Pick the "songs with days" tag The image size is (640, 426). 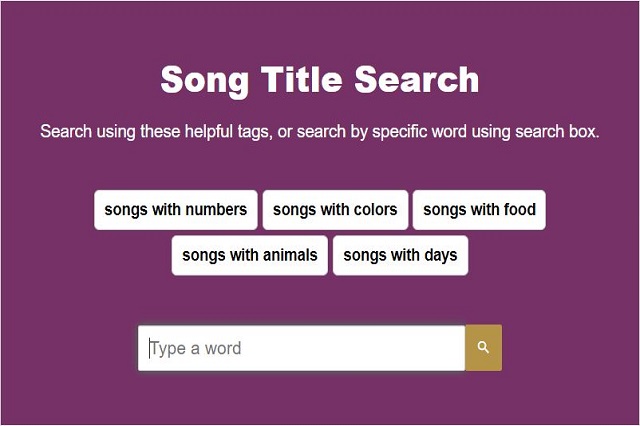[400, 255]
